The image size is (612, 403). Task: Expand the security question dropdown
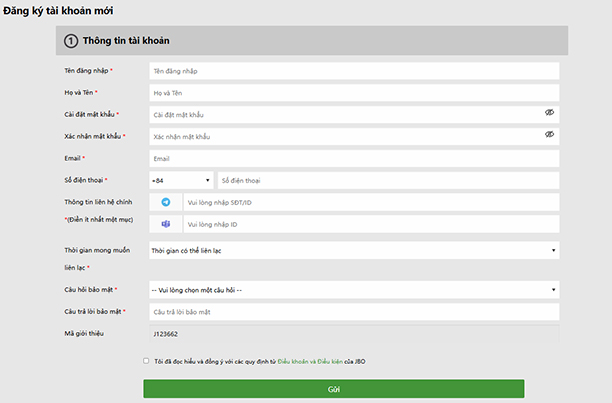coord(352,290)
